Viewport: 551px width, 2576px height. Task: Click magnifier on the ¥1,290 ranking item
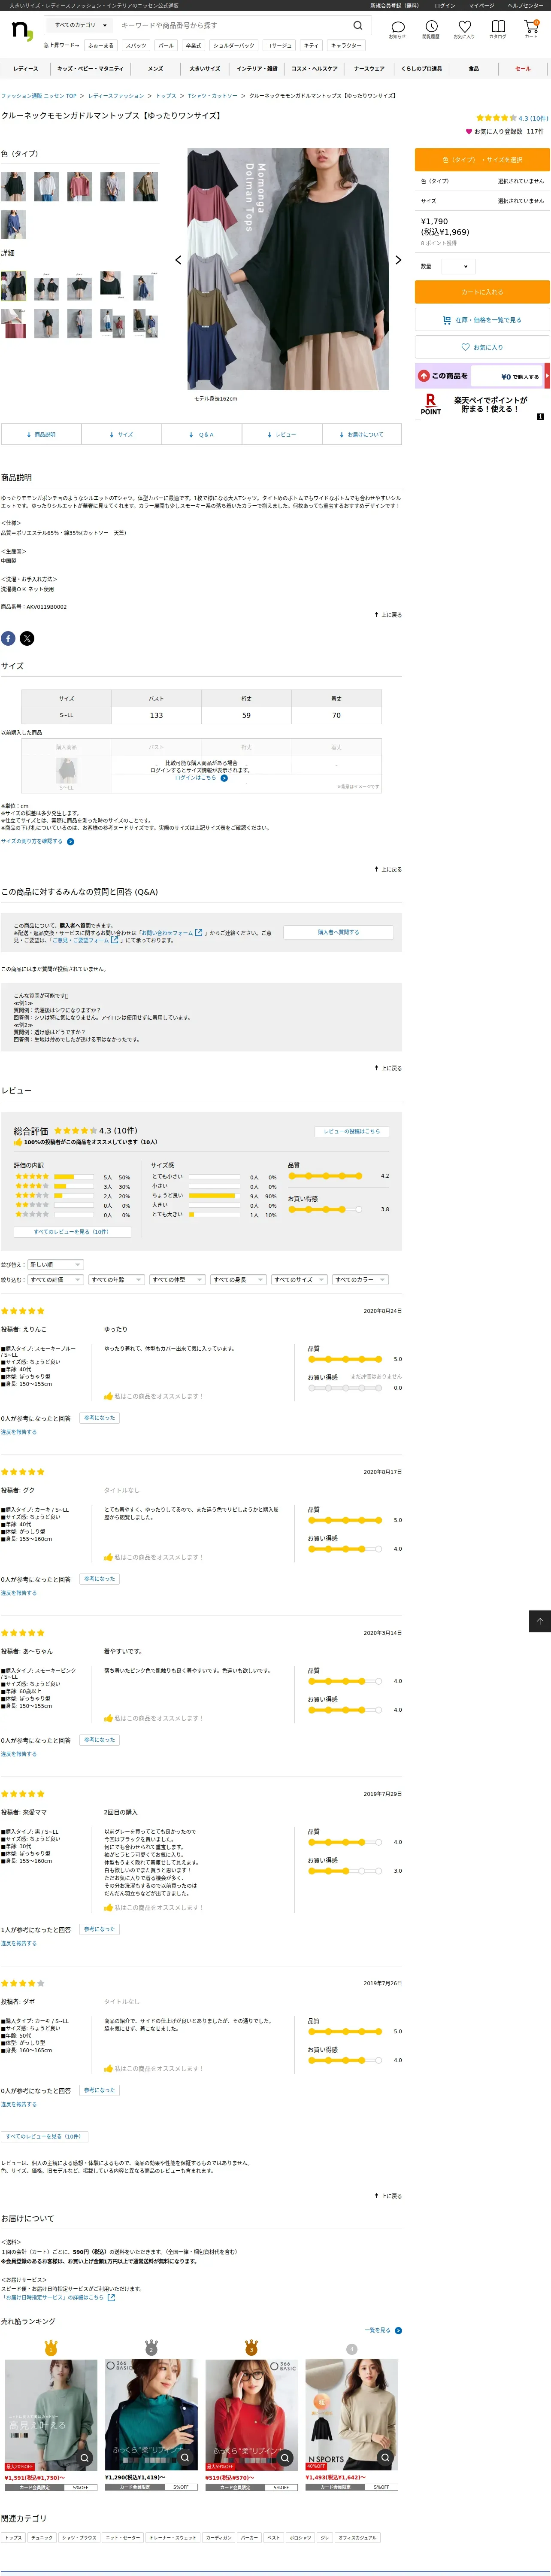point(185,2457)
